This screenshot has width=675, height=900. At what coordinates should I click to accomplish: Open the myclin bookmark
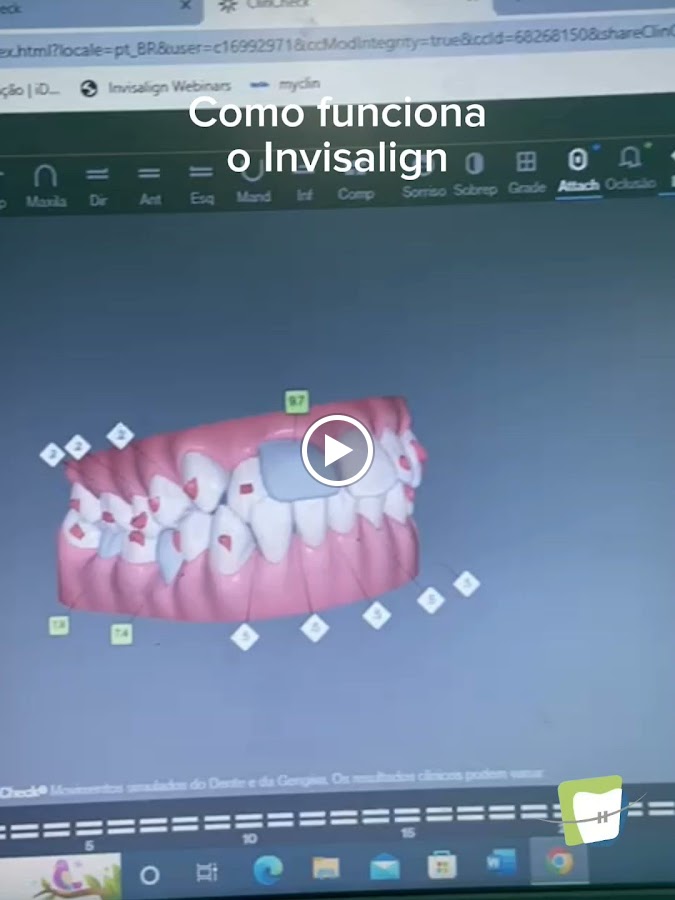click(x=285, y=84)
